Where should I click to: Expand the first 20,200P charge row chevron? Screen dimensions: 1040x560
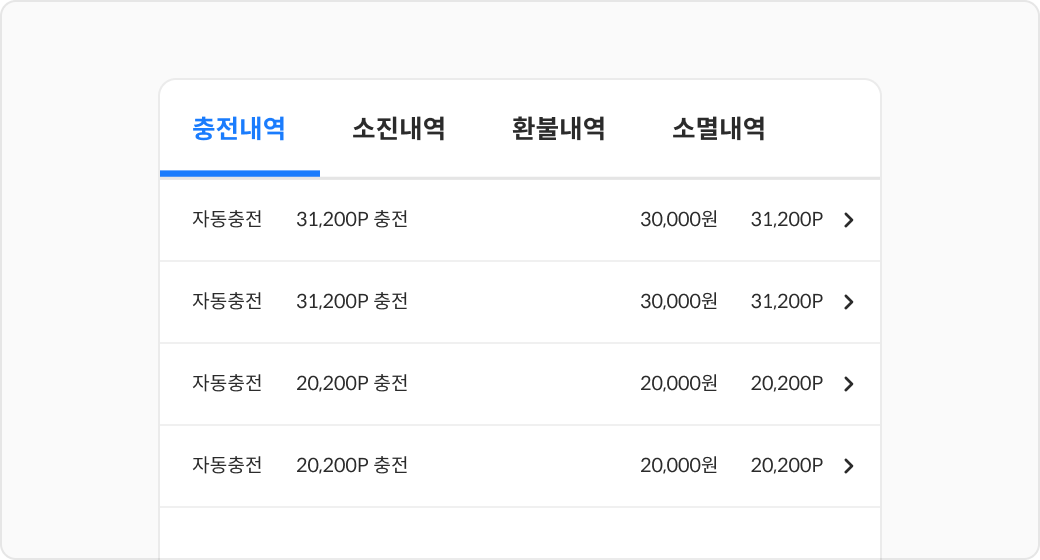coord(849,384)
